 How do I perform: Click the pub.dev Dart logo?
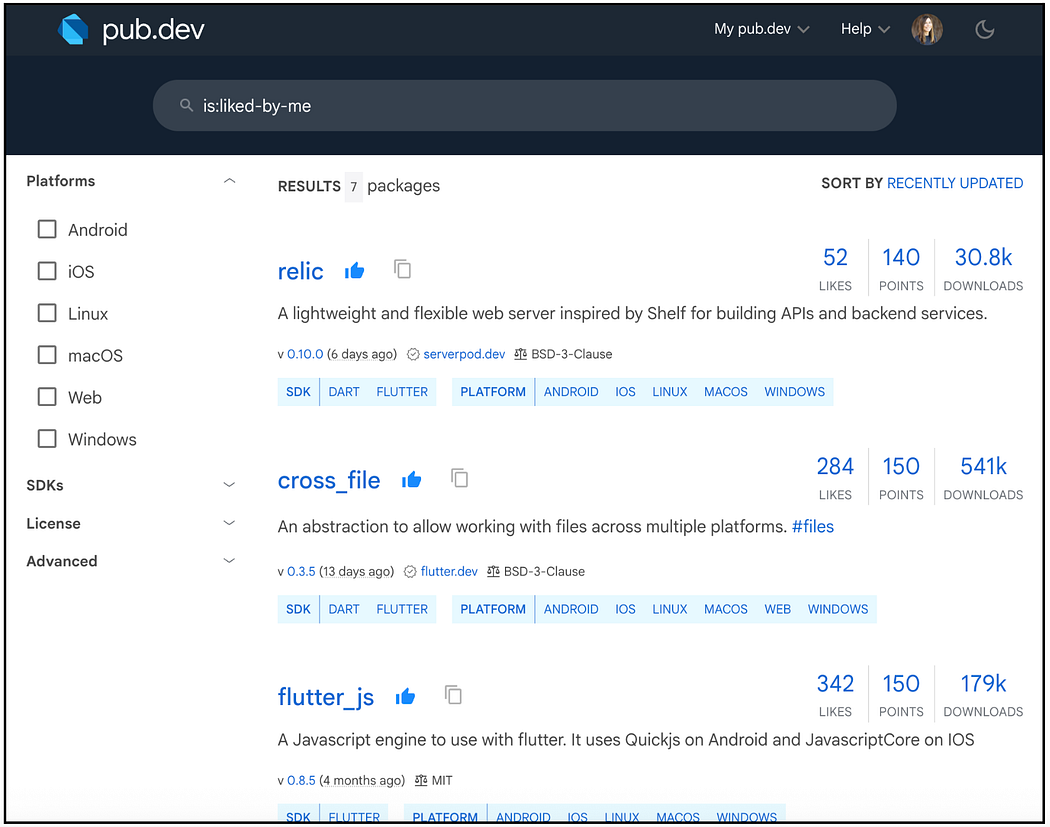tap(74, 29)
